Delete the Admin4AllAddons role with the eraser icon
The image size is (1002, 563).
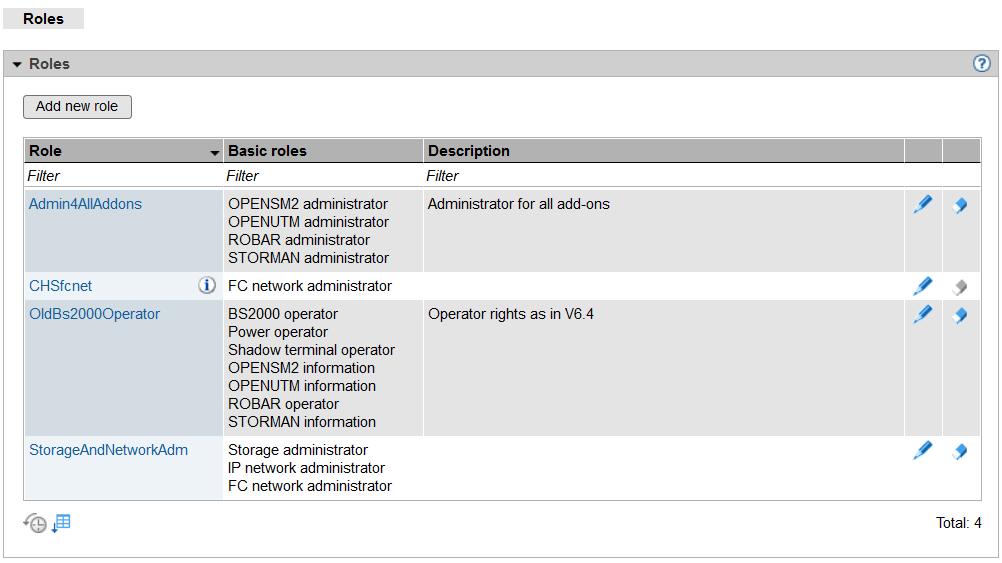point(960,206)
